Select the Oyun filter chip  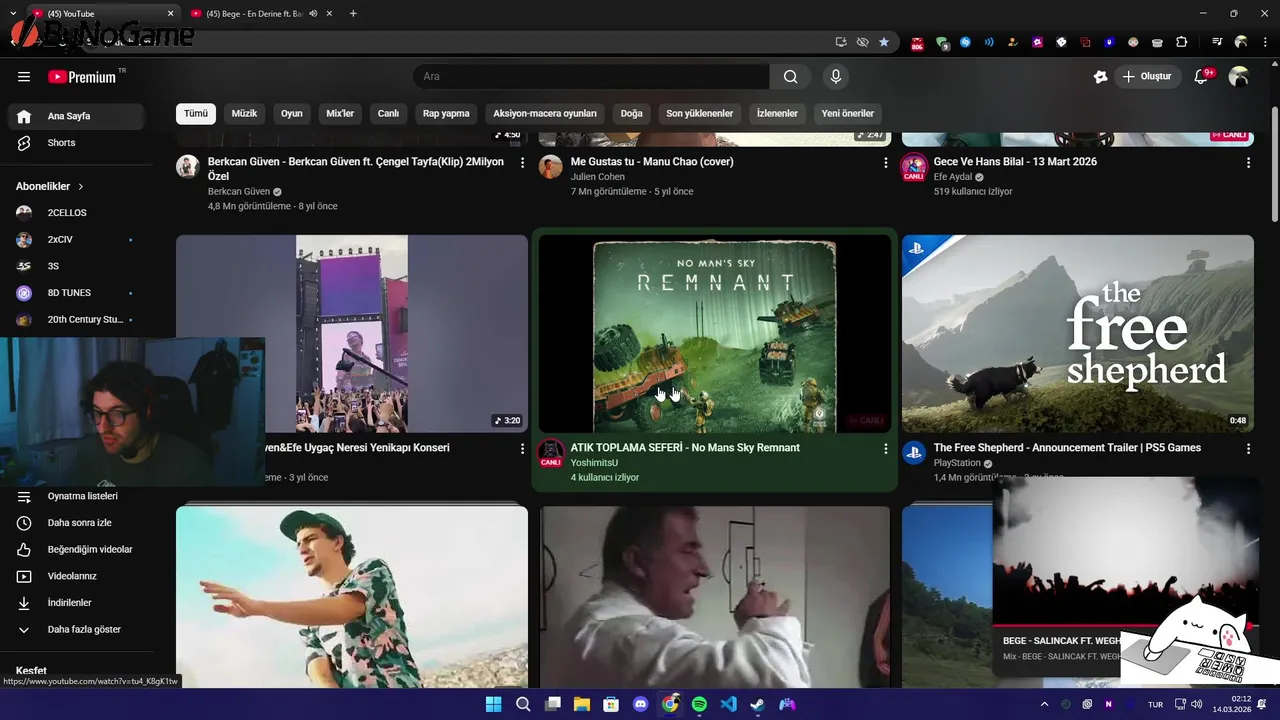[292, 114]
